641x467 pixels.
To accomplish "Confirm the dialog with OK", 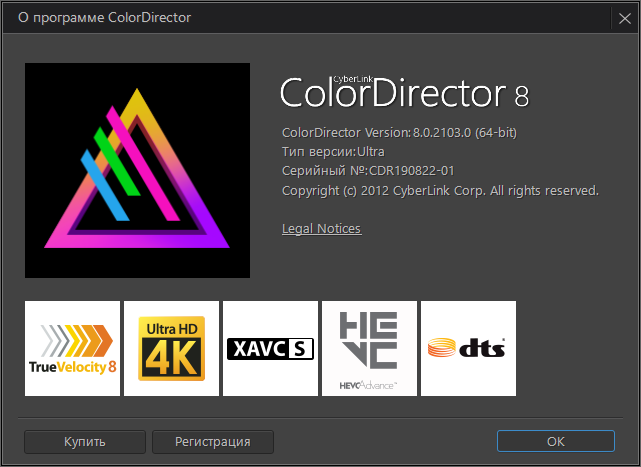I will (555, 441).
